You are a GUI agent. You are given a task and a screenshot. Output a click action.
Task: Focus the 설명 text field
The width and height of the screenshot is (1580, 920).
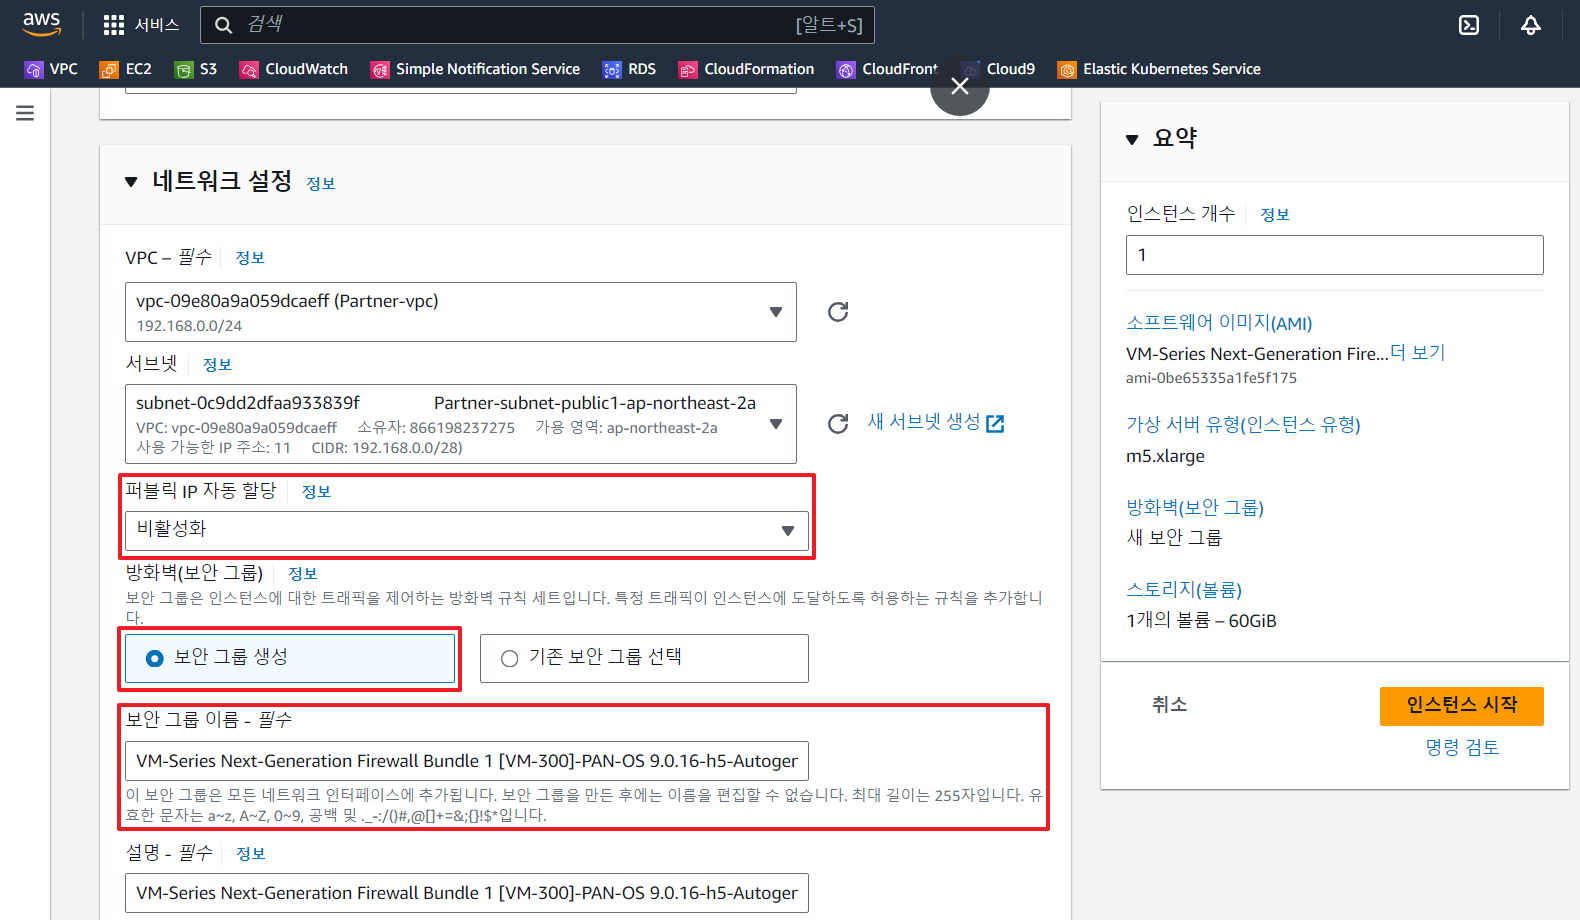point(467,893)
